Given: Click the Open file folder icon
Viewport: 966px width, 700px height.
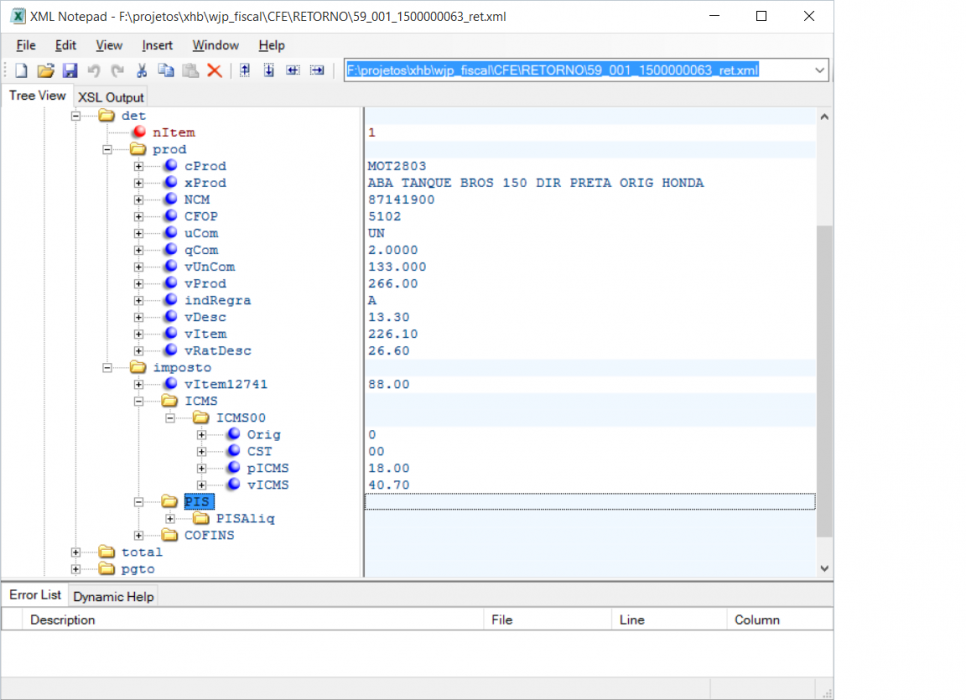Looking at the screenshot, I should pyautogui.click(x=45, y=70).
